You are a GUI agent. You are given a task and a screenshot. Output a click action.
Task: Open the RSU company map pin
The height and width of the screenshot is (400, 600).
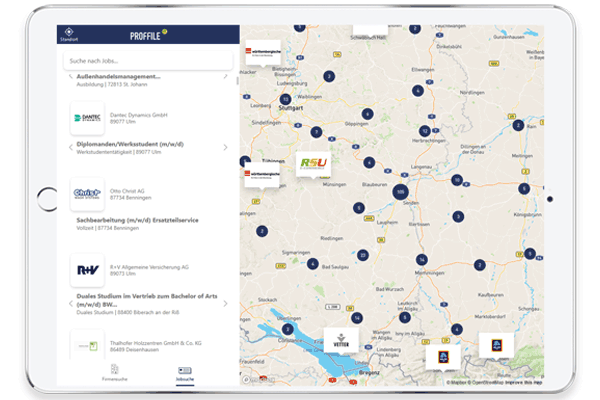point(313,164)
